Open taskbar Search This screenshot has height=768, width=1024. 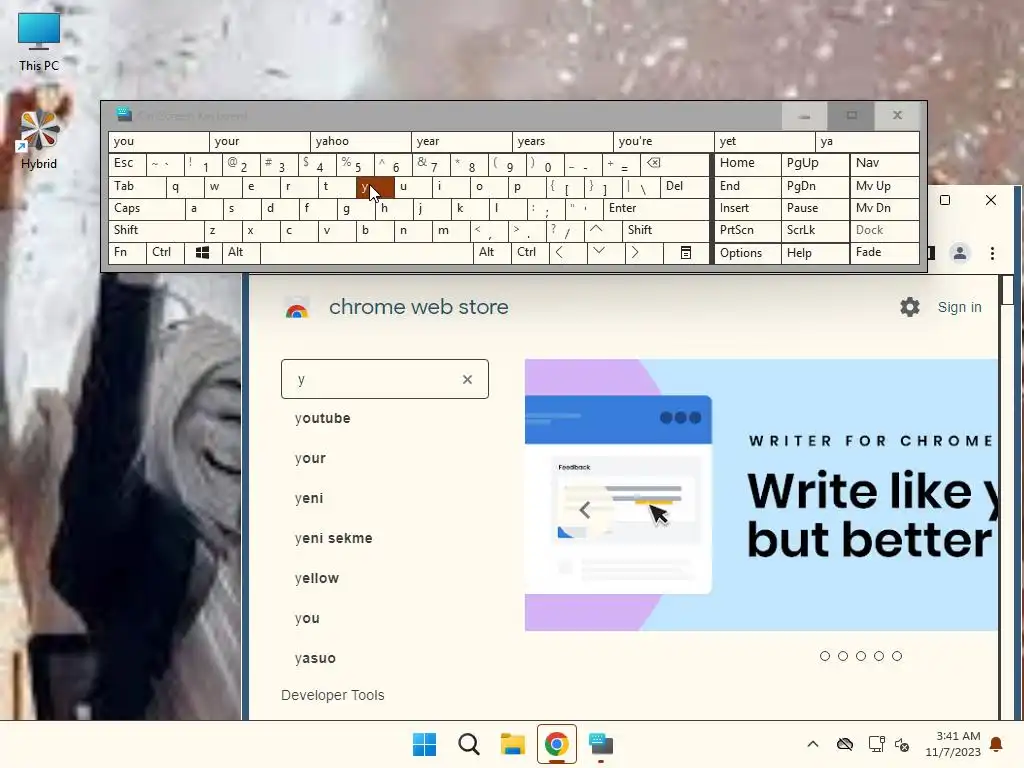(x=468, y=744)
